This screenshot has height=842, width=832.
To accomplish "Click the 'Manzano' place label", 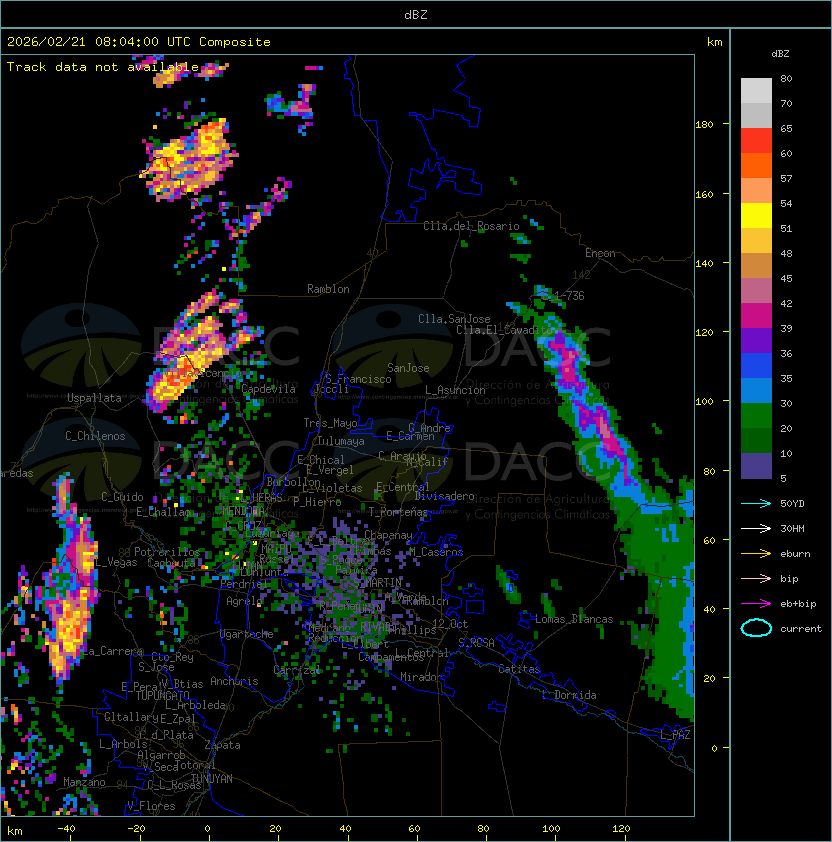I will [84, 782].
